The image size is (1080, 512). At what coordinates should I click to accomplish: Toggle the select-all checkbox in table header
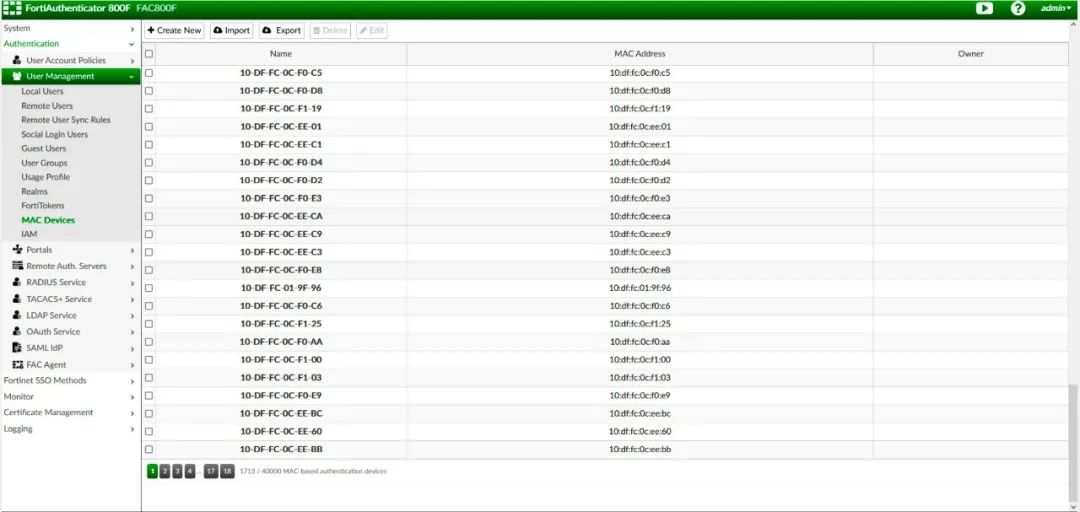point(149,54)
